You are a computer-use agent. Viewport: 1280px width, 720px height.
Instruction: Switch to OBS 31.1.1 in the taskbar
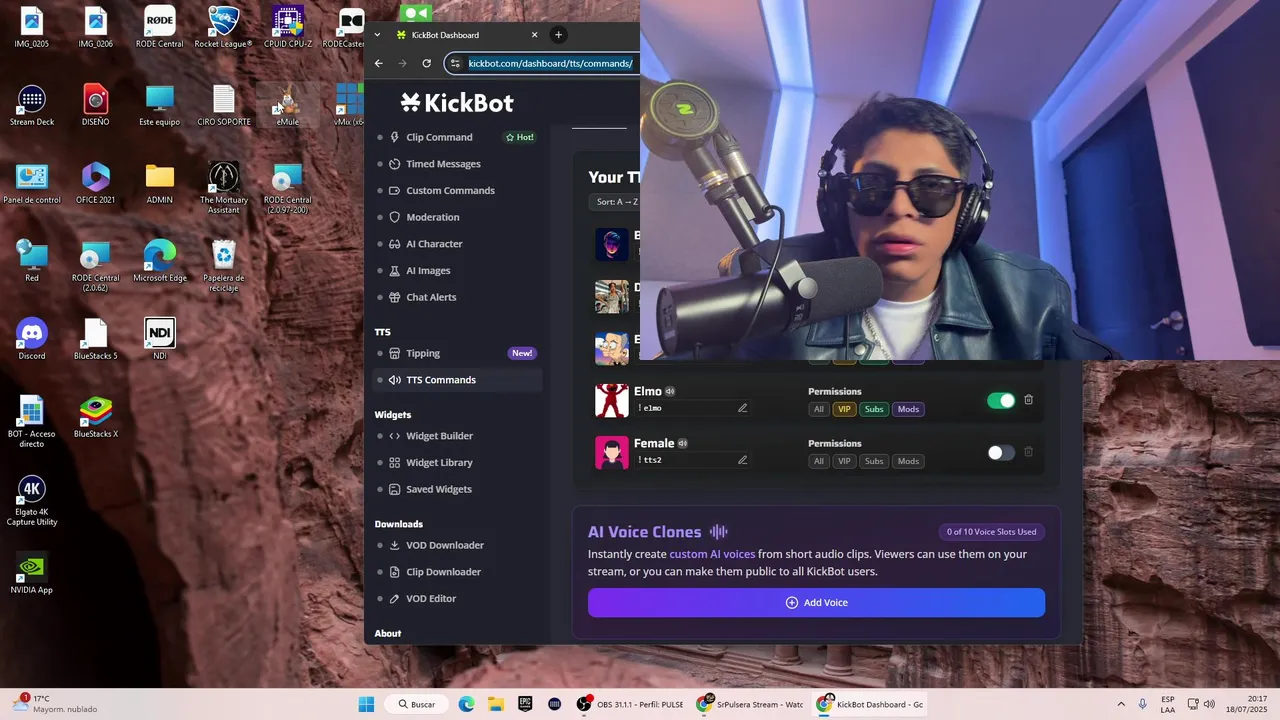630,704
